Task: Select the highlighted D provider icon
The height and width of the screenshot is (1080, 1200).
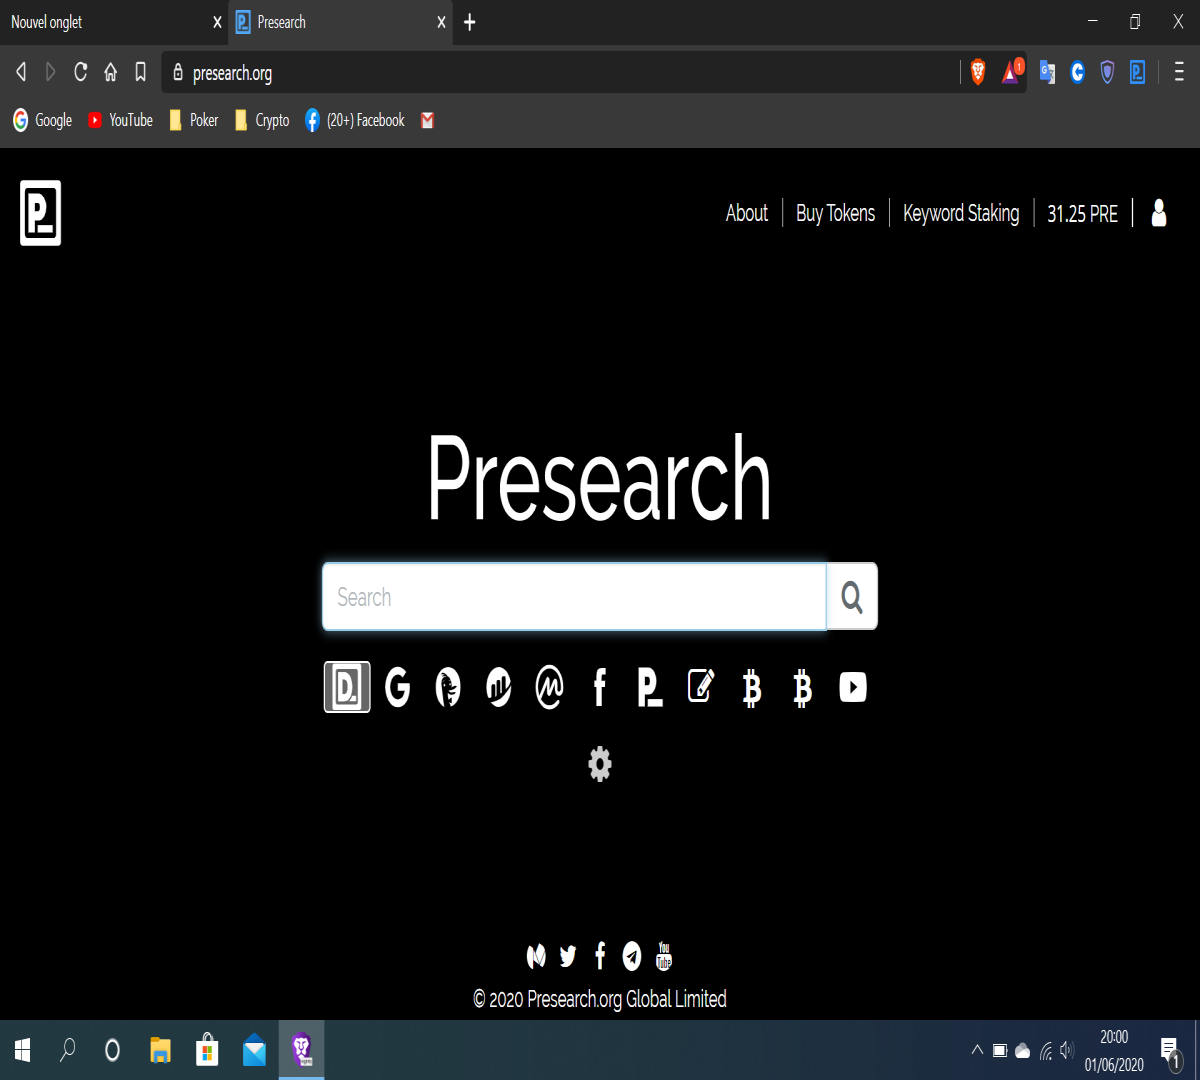Action: [x=347, y=687]
